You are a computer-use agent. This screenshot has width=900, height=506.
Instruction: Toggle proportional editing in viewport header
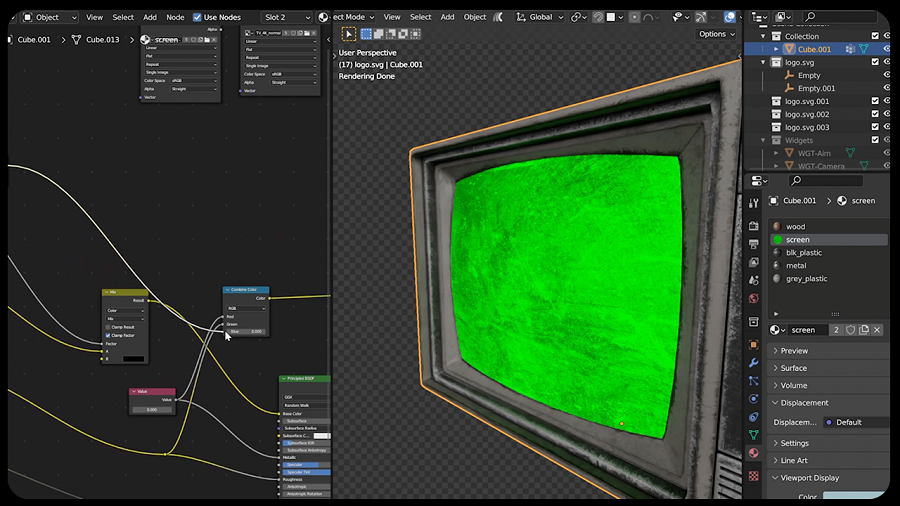(x=634, y=17)
